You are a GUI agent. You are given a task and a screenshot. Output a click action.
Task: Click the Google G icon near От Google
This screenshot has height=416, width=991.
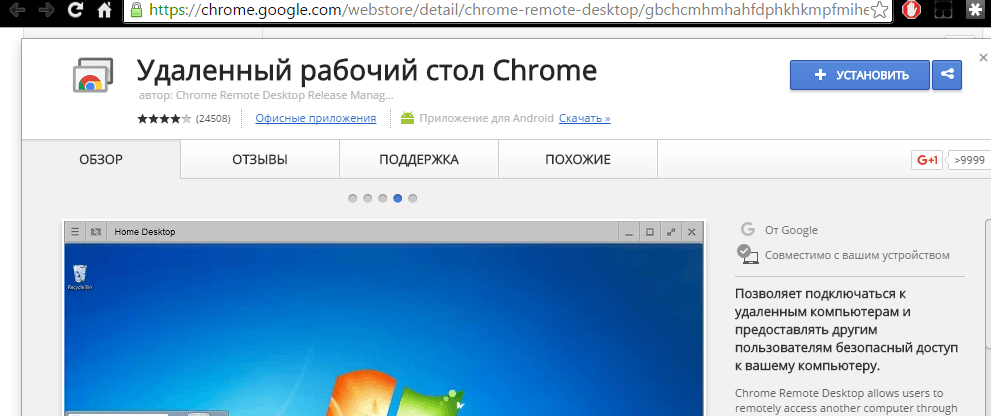tap(748, 229)
